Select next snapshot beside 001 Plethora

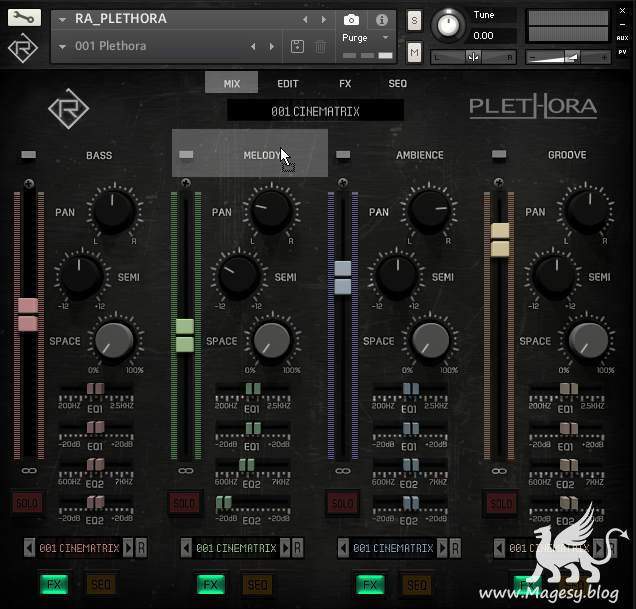(x=272, y=47)
